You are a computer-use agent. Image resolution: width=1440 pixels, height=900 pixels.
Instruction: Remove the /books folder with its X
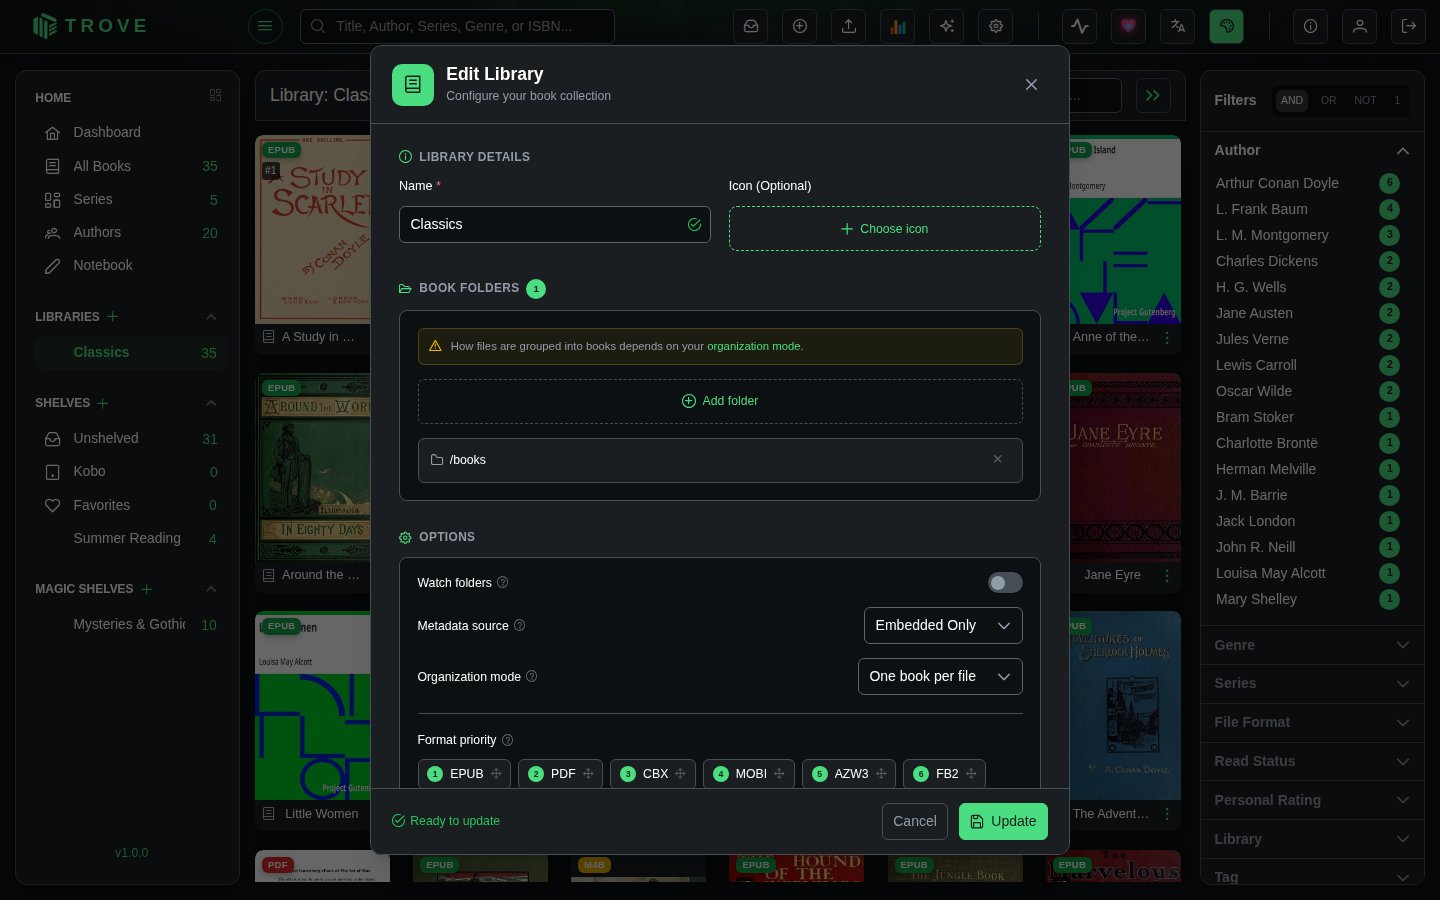(998, 459)
